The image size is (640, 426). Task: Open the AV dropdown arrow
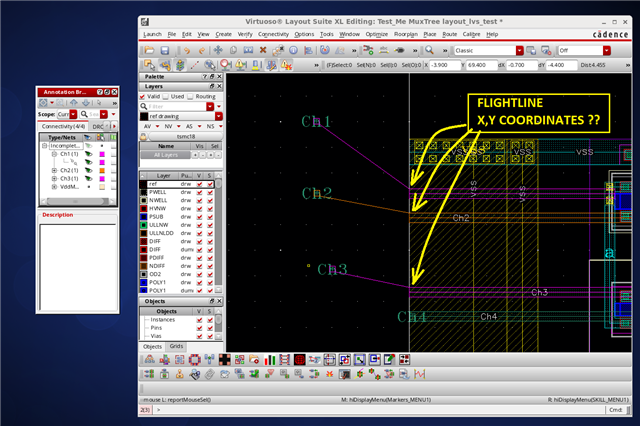(158, 126)
